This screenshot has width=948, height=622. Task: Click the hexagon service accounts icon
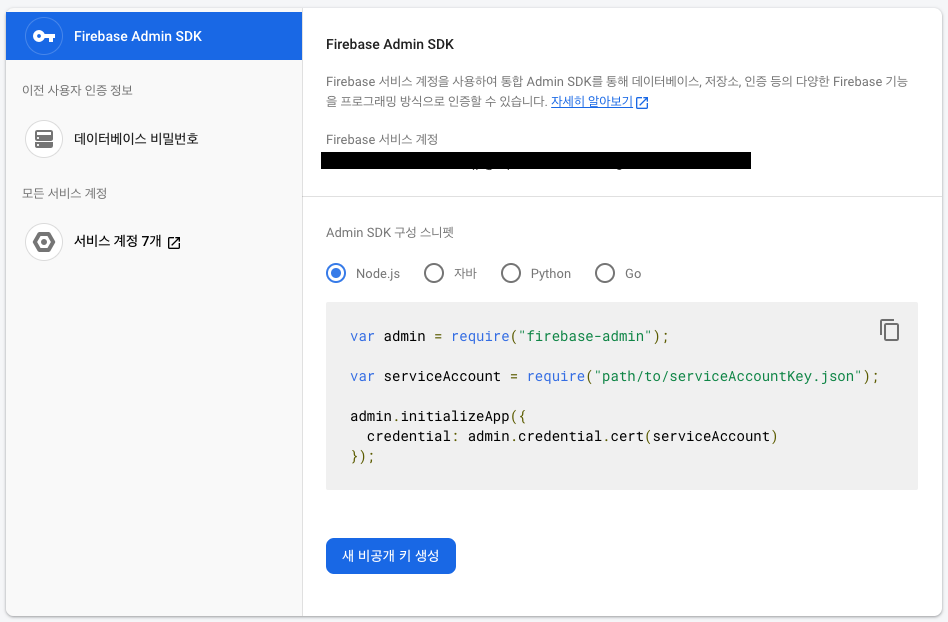tap(44, 242)
